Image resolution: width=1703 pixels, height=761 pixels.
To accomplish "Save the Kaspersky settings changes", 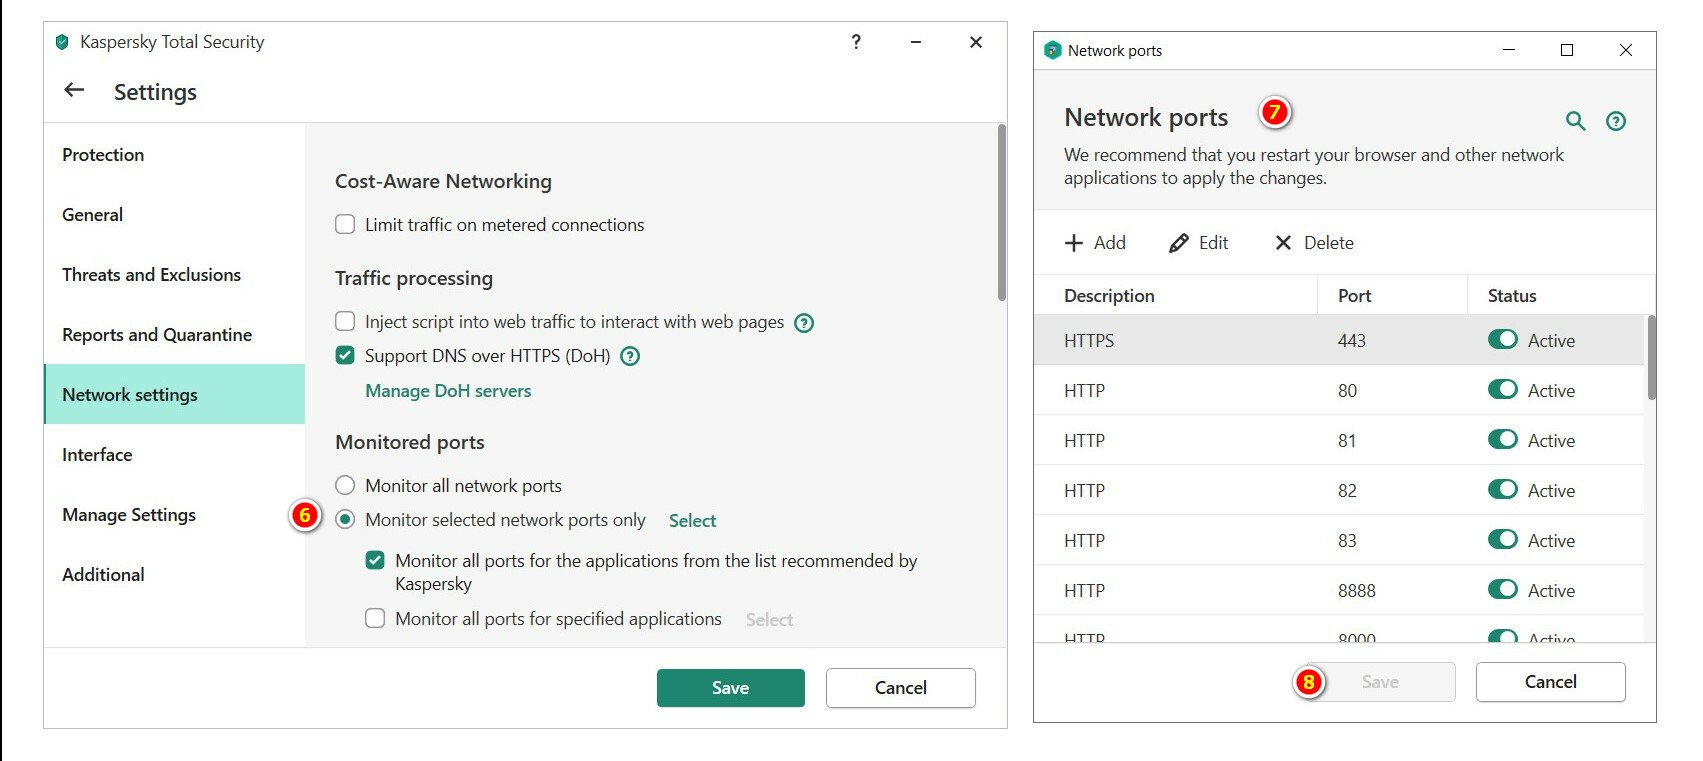I will [730, 688].
